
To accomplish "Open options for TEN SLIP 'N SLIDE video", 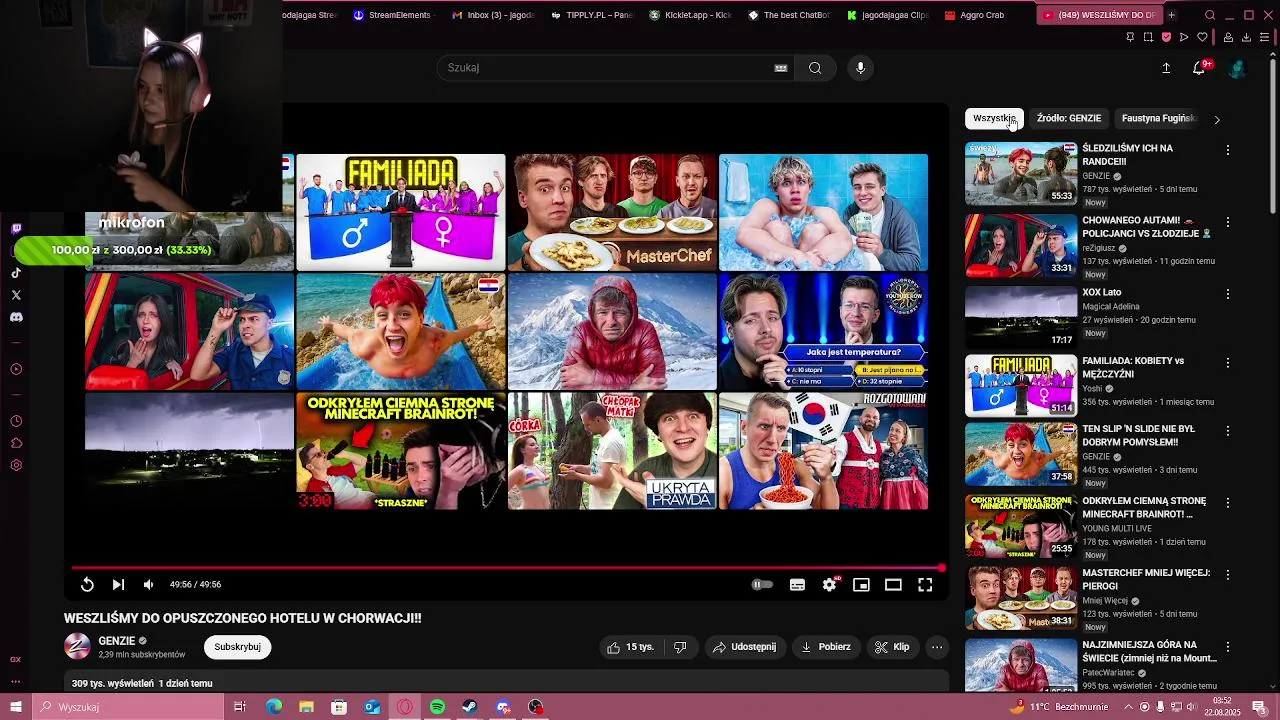I will (x=1228, y=430).
